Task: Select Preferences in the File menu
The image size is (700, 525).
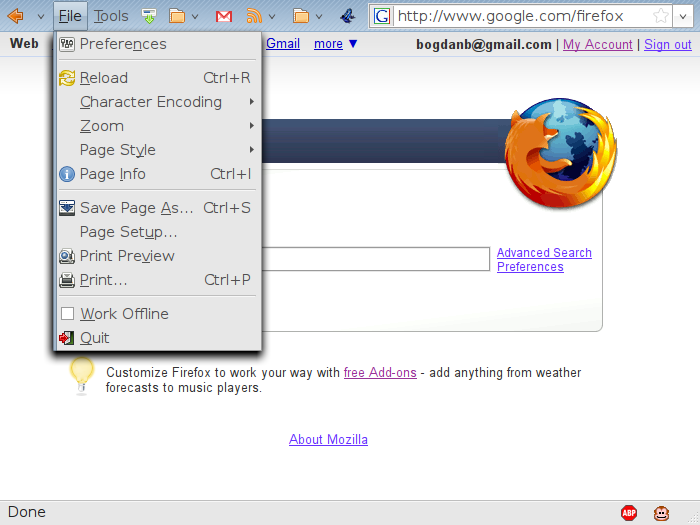Action: [x=157, y=44]
